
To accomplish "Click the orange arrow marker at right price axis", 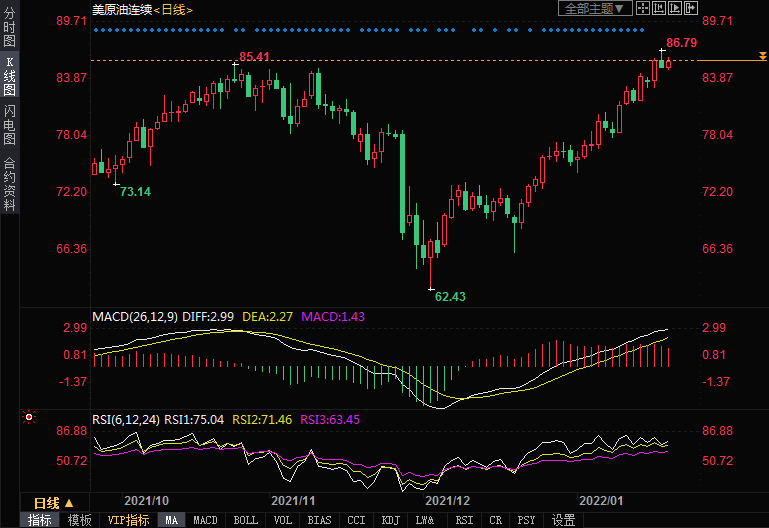I will point(762,61).
